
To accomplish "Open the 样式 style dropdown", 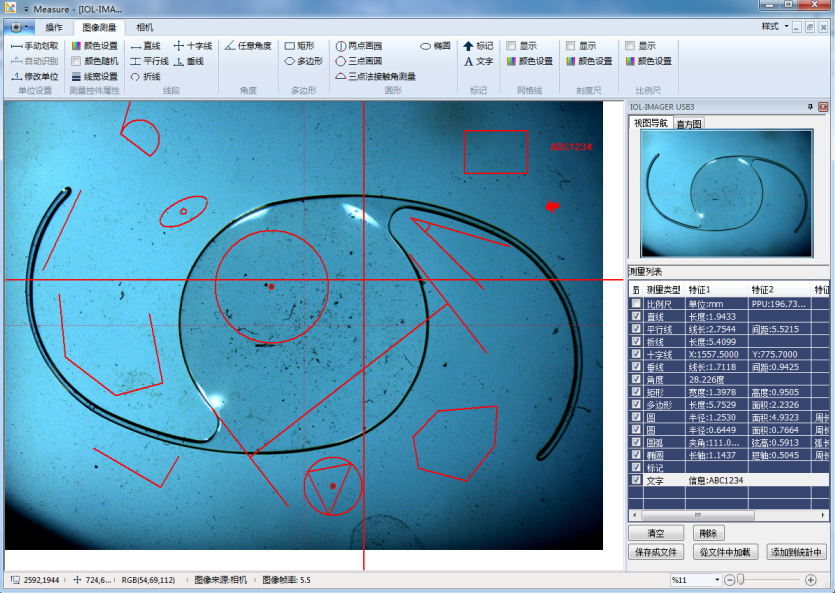I will (x=774, y=26).
